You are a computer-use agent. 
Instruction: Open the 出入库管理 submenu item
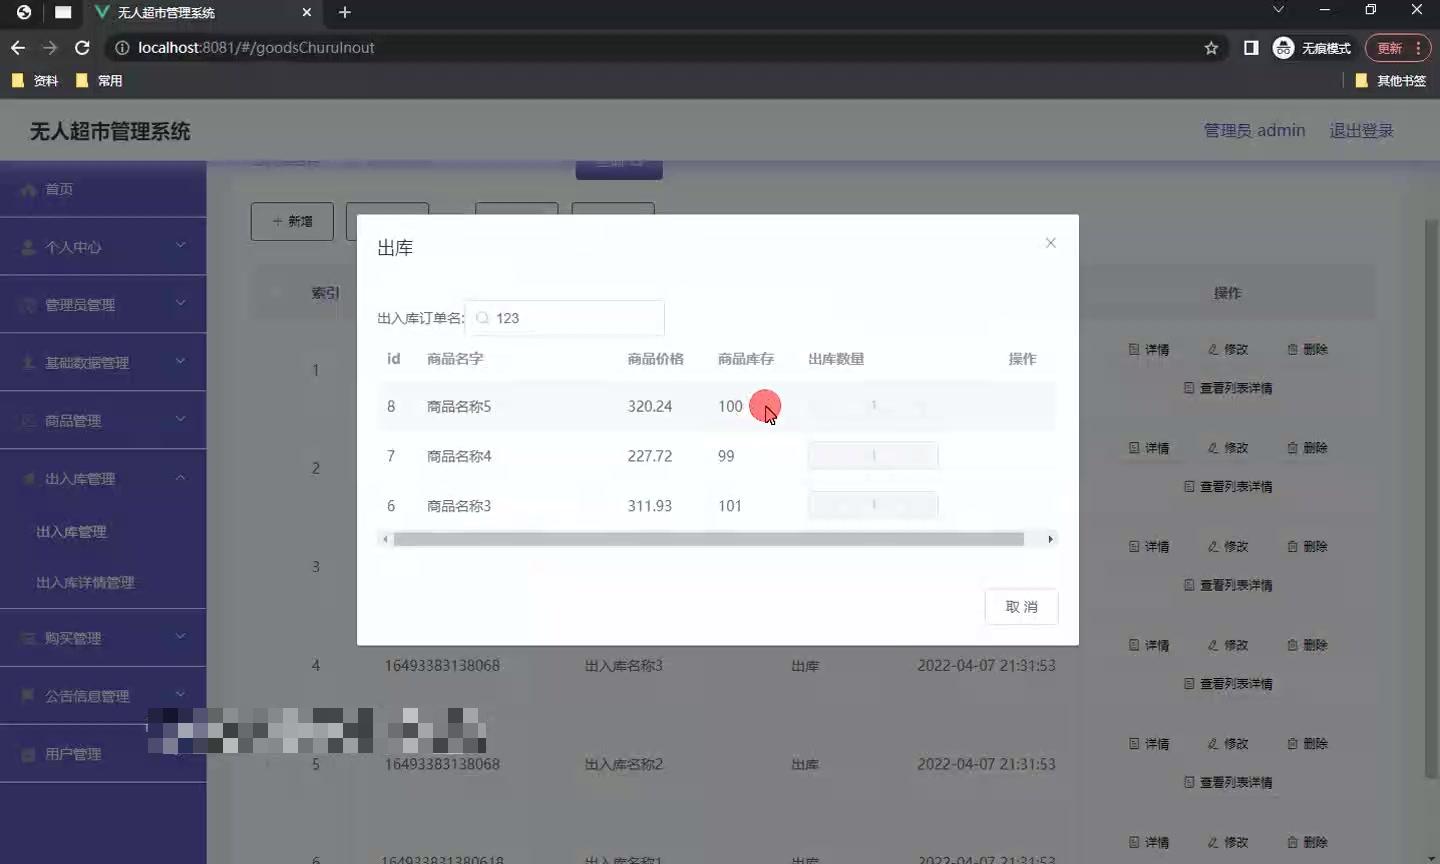(71, 532)
